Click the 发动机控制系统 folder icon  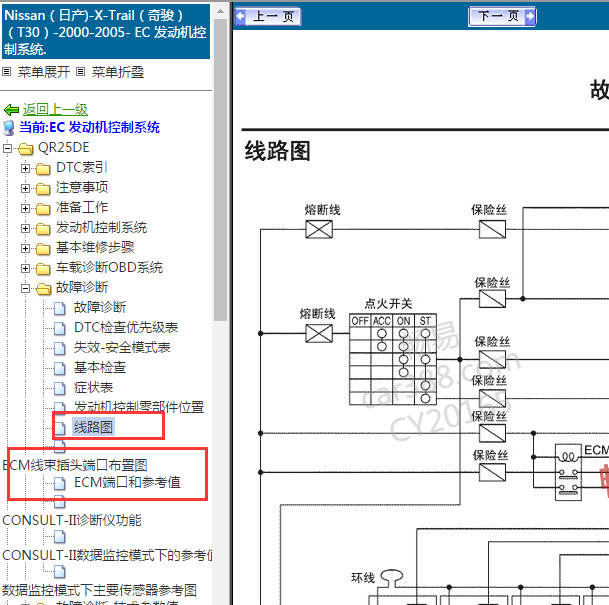pyautogui.click(x=43, y=229)
